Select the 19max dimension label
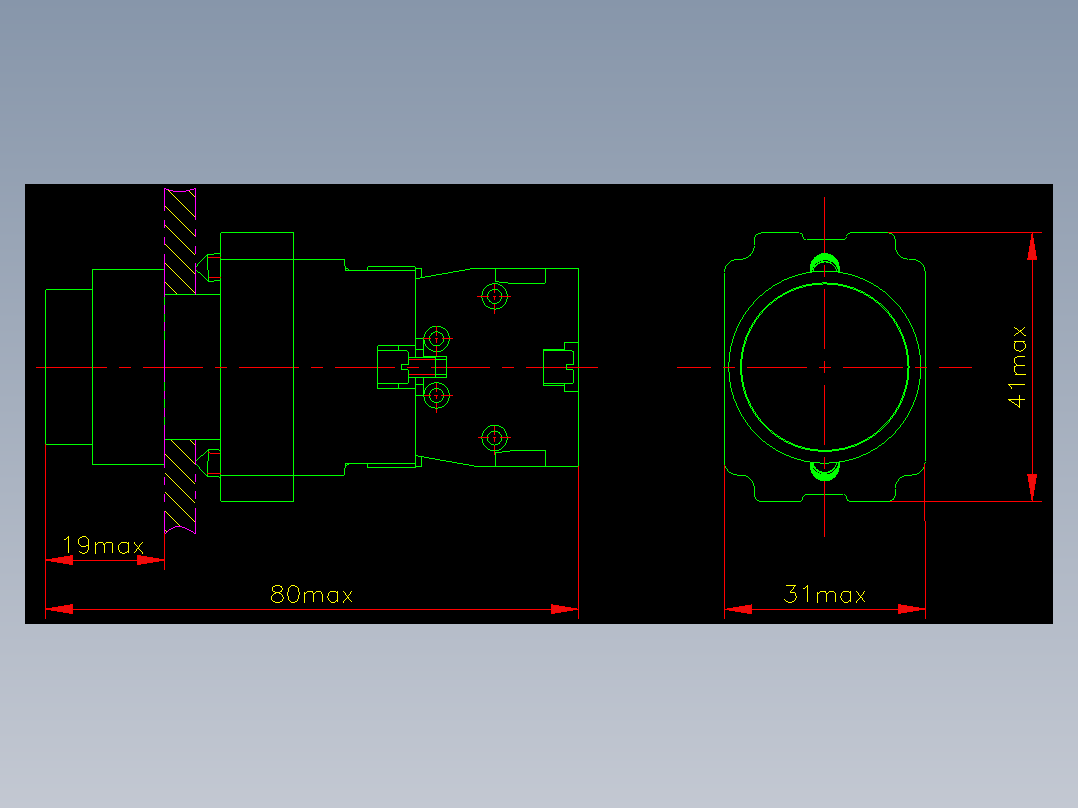This screenshot has width=1078, height=808. (x=103, y=546)
